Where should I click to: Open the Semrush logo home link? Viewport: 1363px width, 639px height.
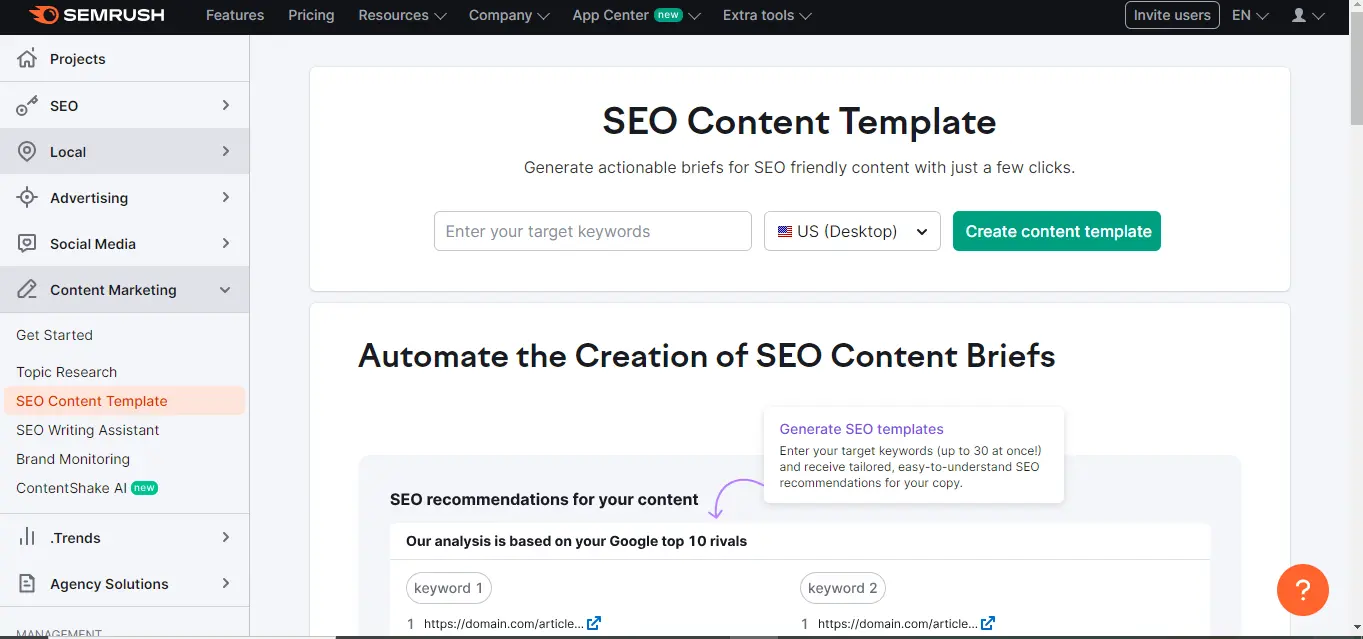coord(96,15)
